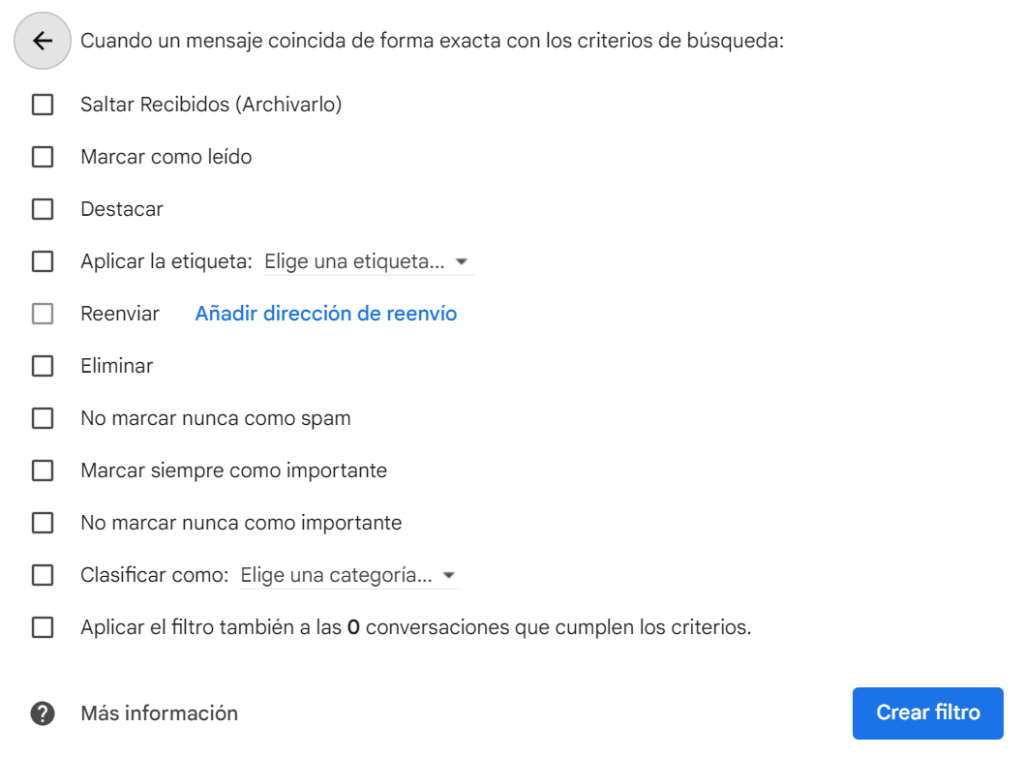The image size is (1024, 758).
Task: Check No marcar nunca como spam
Action: coord(42,418)
